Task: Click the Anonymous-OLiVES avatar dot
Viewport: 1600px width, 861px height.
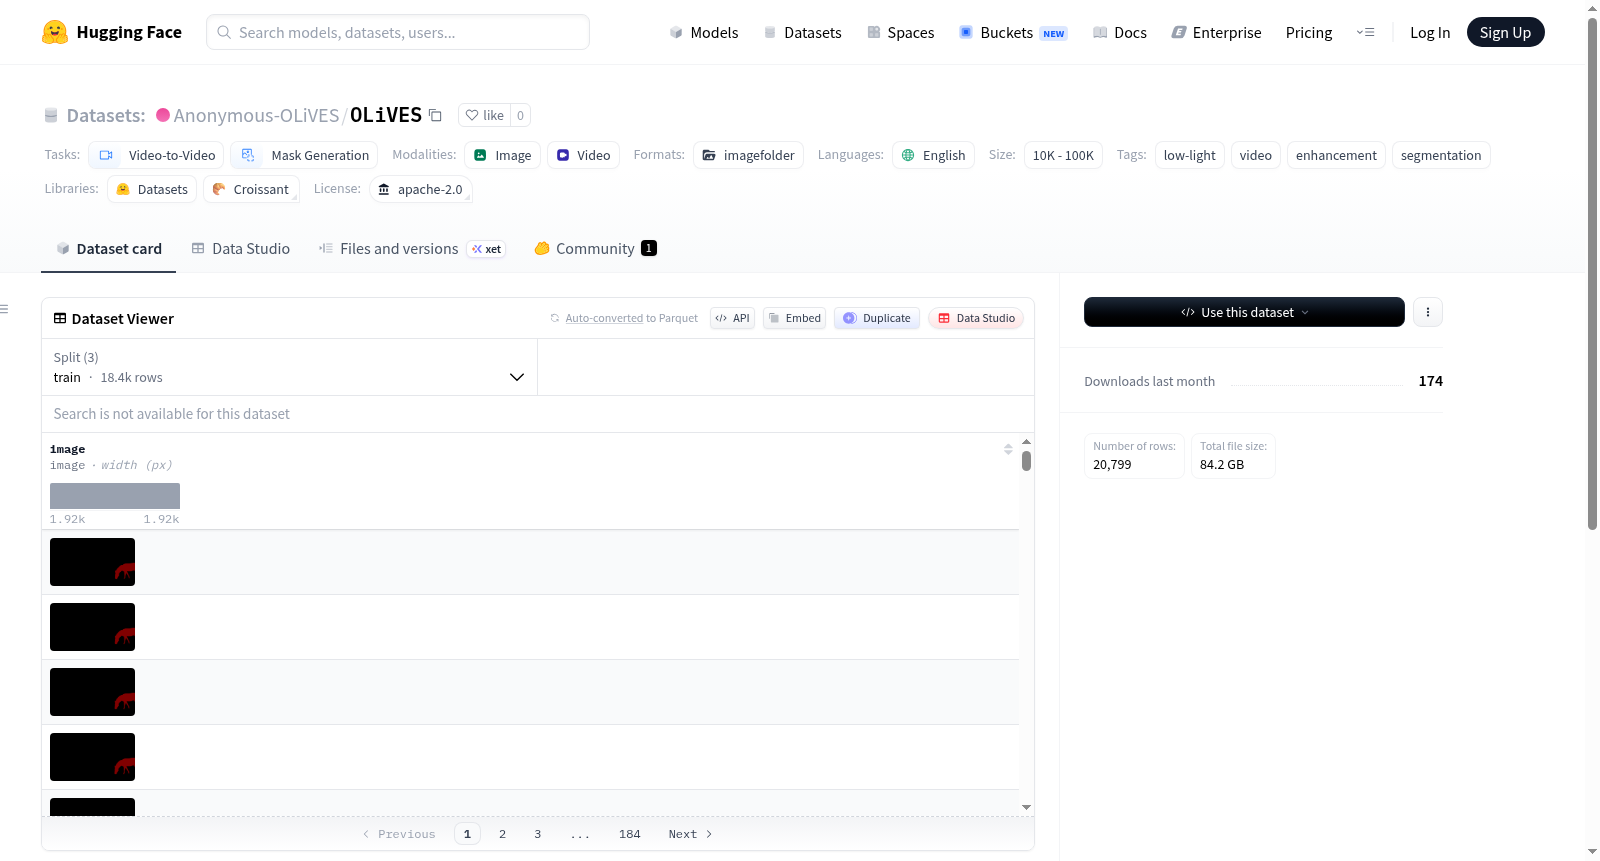Action: point(163,115)
